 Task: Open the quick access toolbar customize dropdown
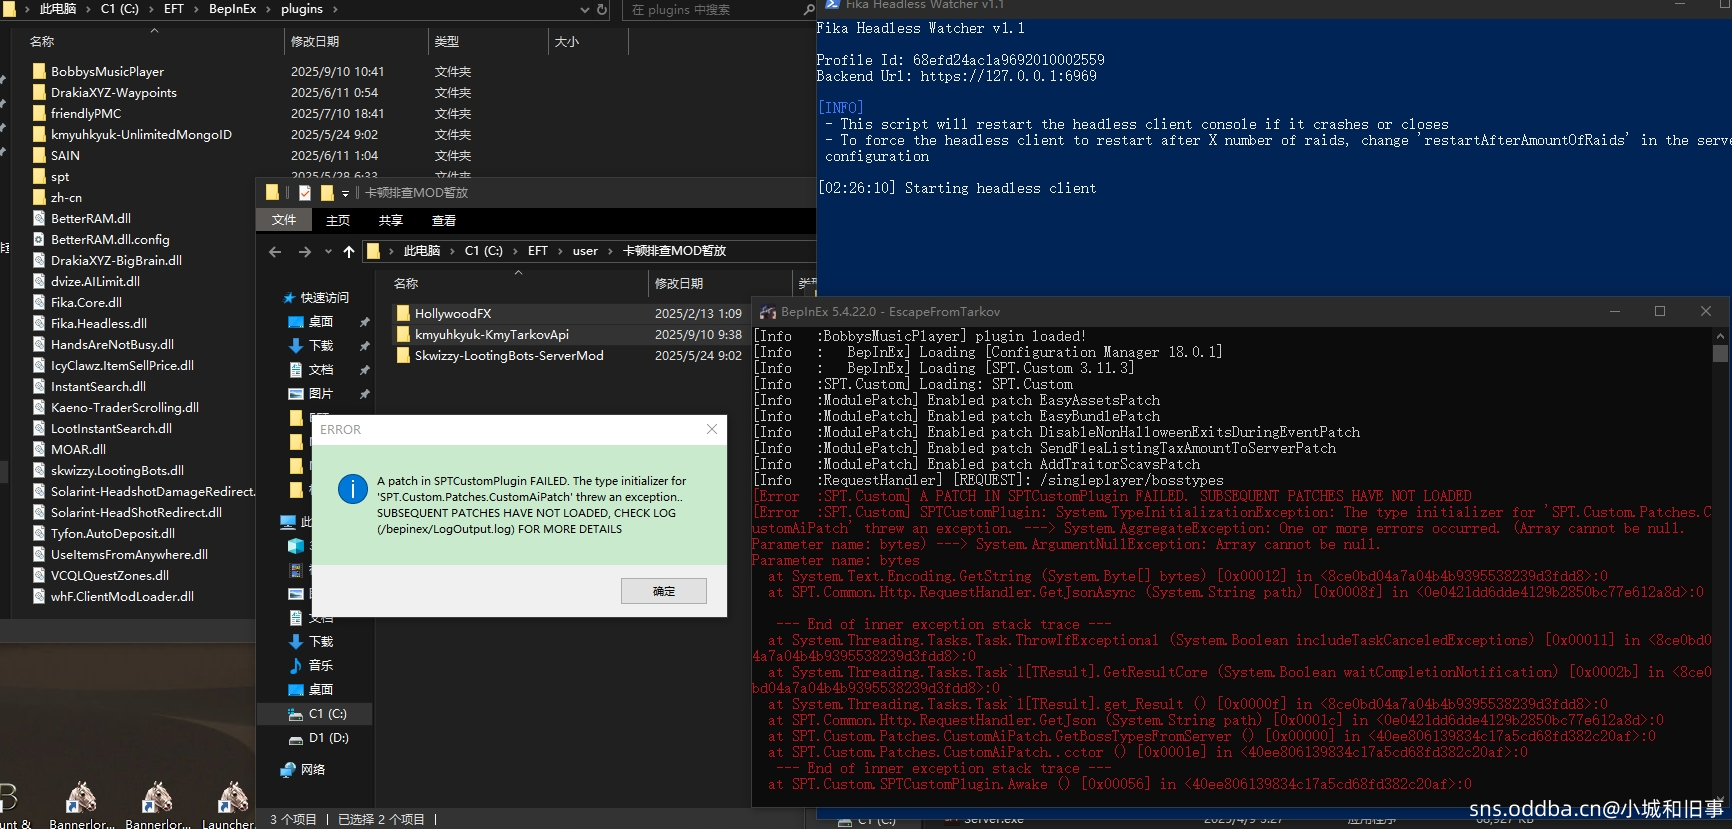click(x=345, y=193)
